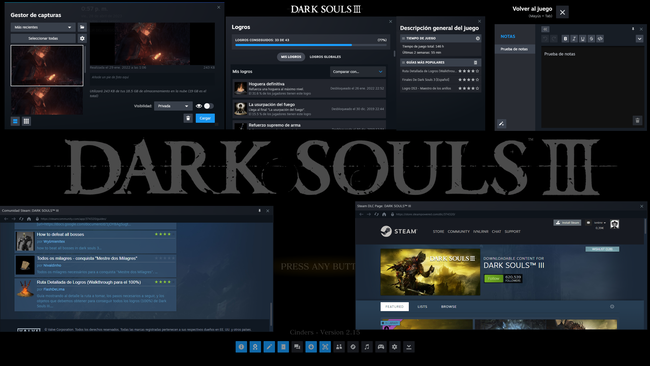
Task: Open controller settings icon in bottom toolbar
Action: tap(381, 347)
